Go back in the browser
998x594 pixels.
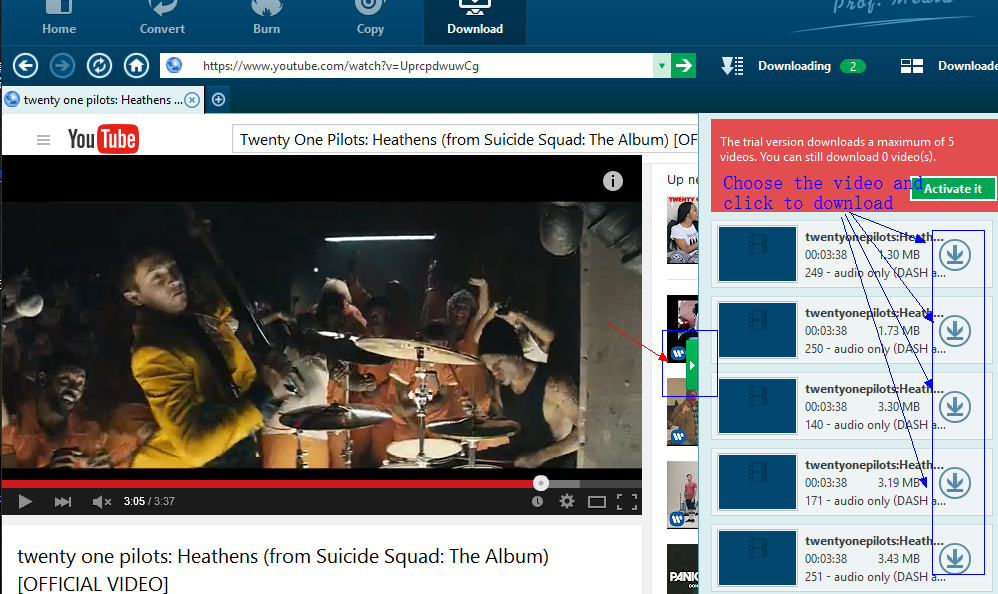coord(25,66)
